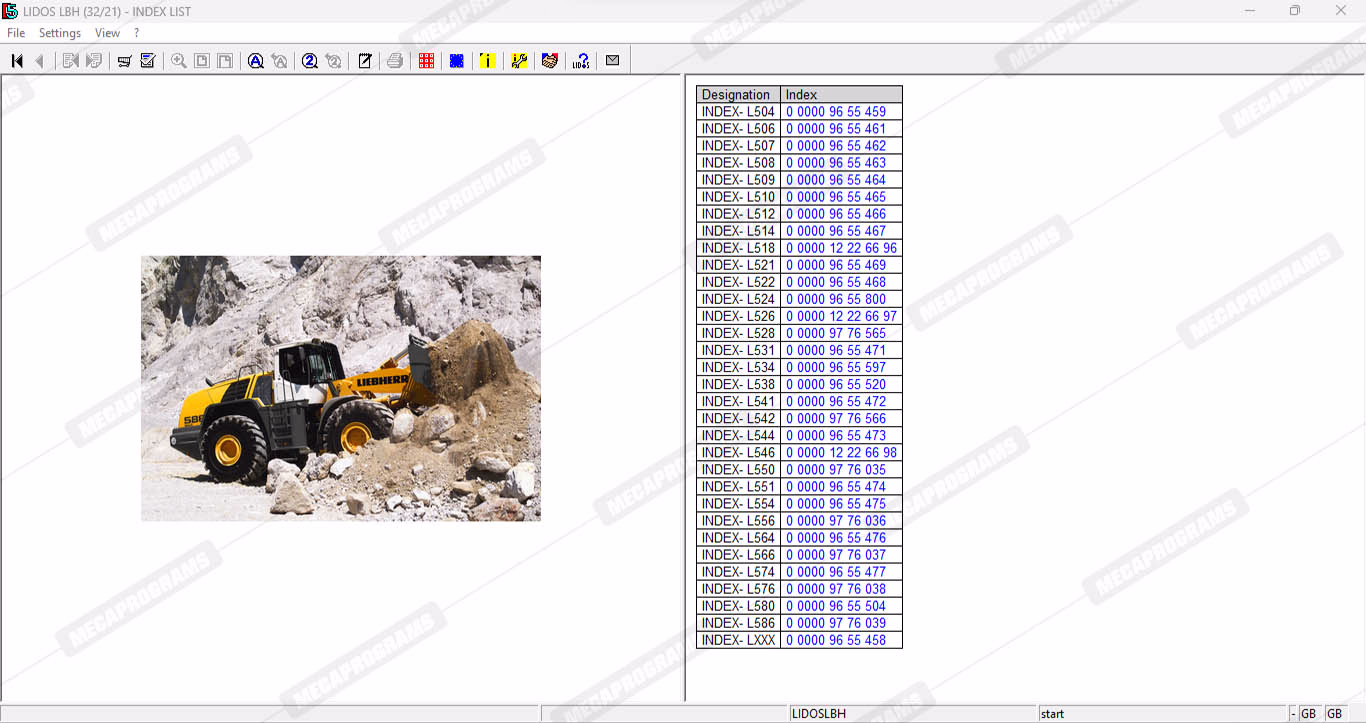Image resolution: width=1366 pixels, height=723 pixels.
Task: Open index link 0 0000 12 22 66 98
Action: click(841, 453)
